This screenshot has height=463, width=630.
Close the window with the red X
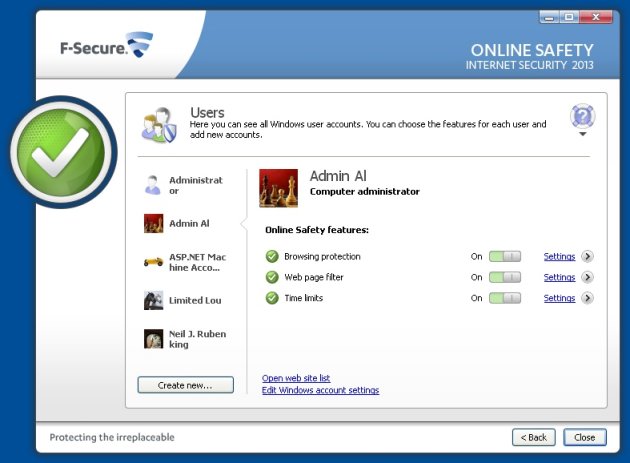[x=596, y=17]
